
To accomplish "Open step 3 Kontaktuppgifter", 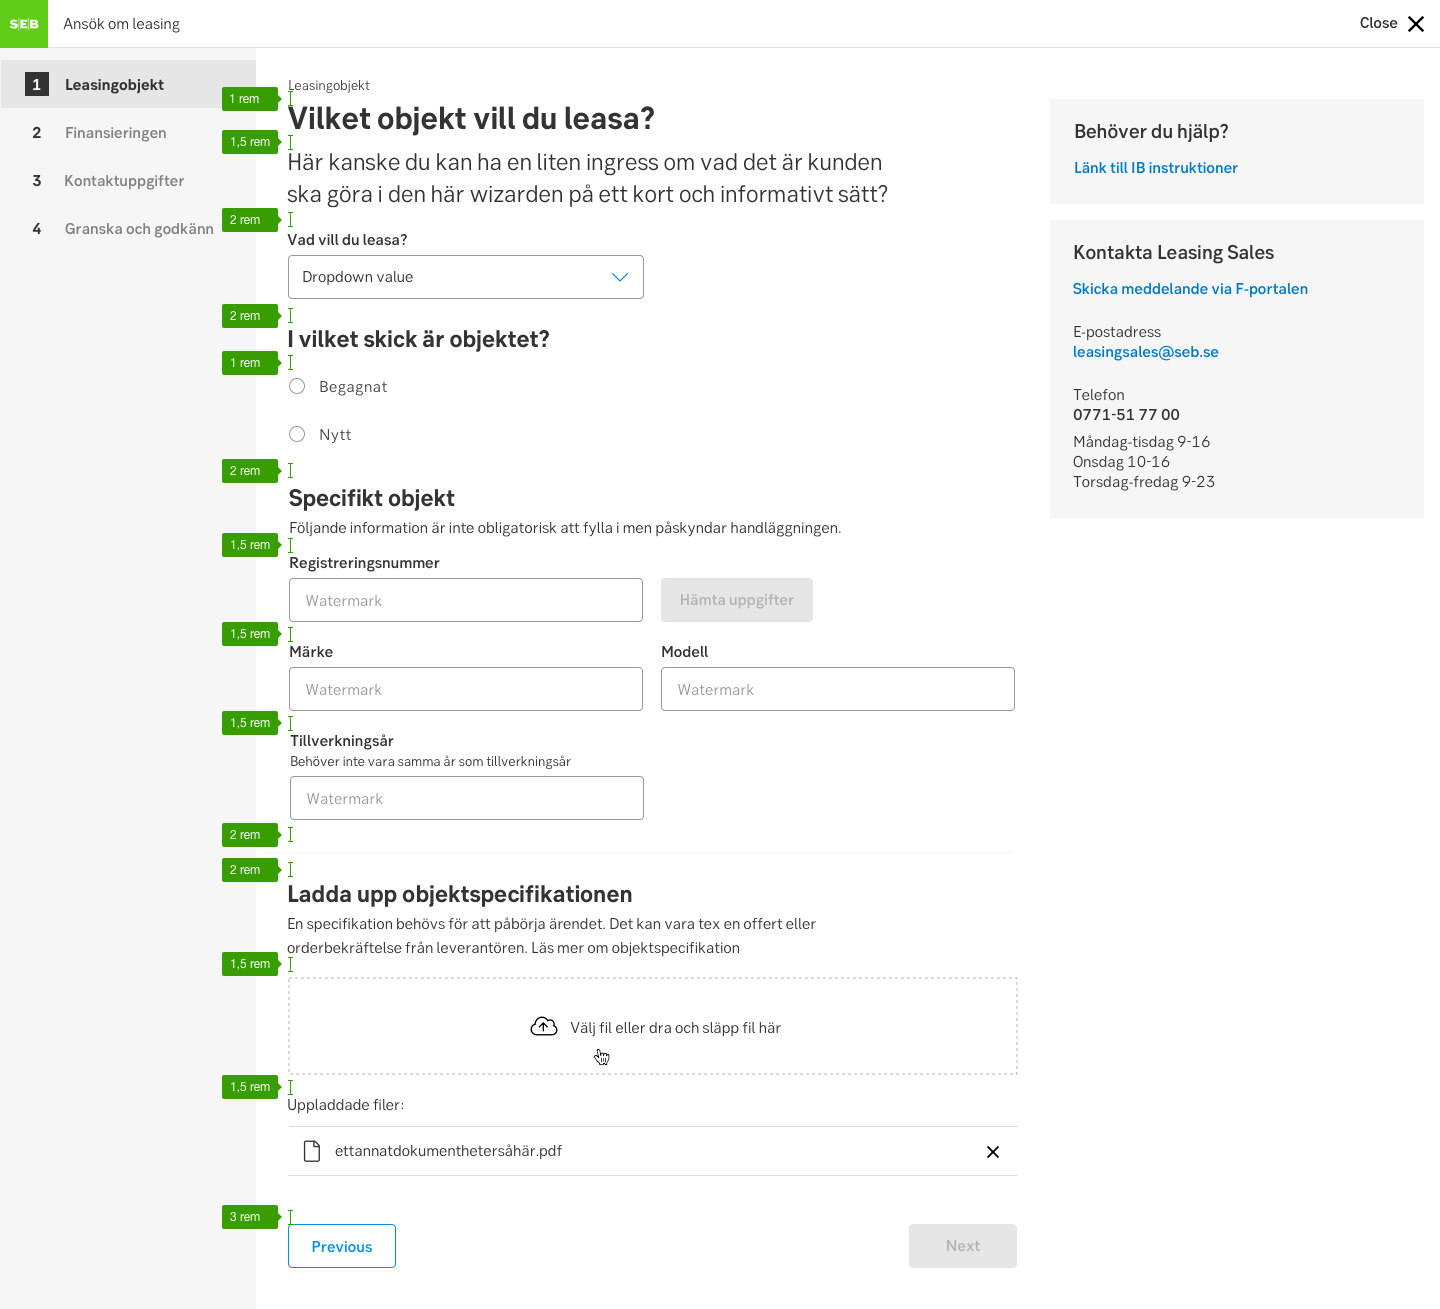I will [124, 181].
